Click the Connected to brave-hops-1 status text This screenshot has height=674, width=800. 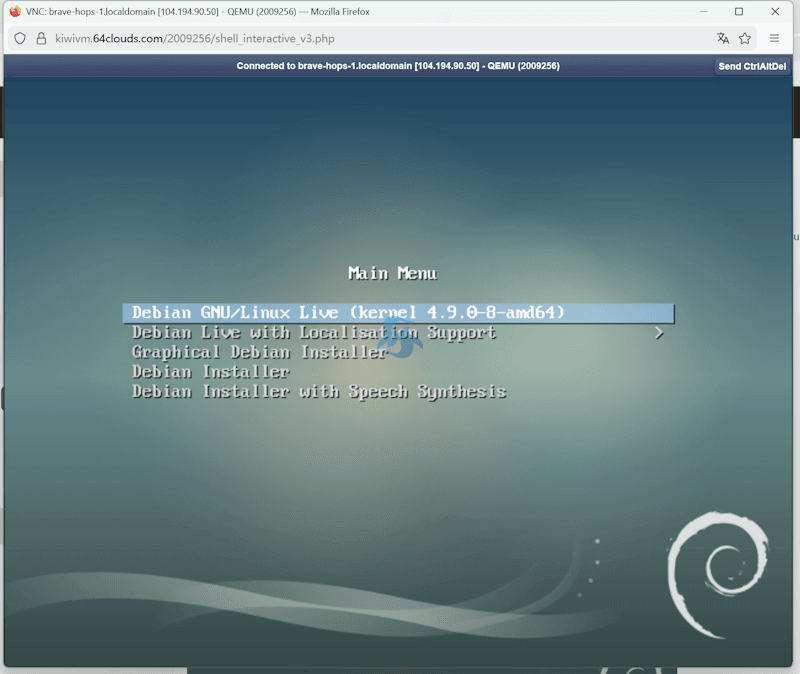(x=397, y=66)
